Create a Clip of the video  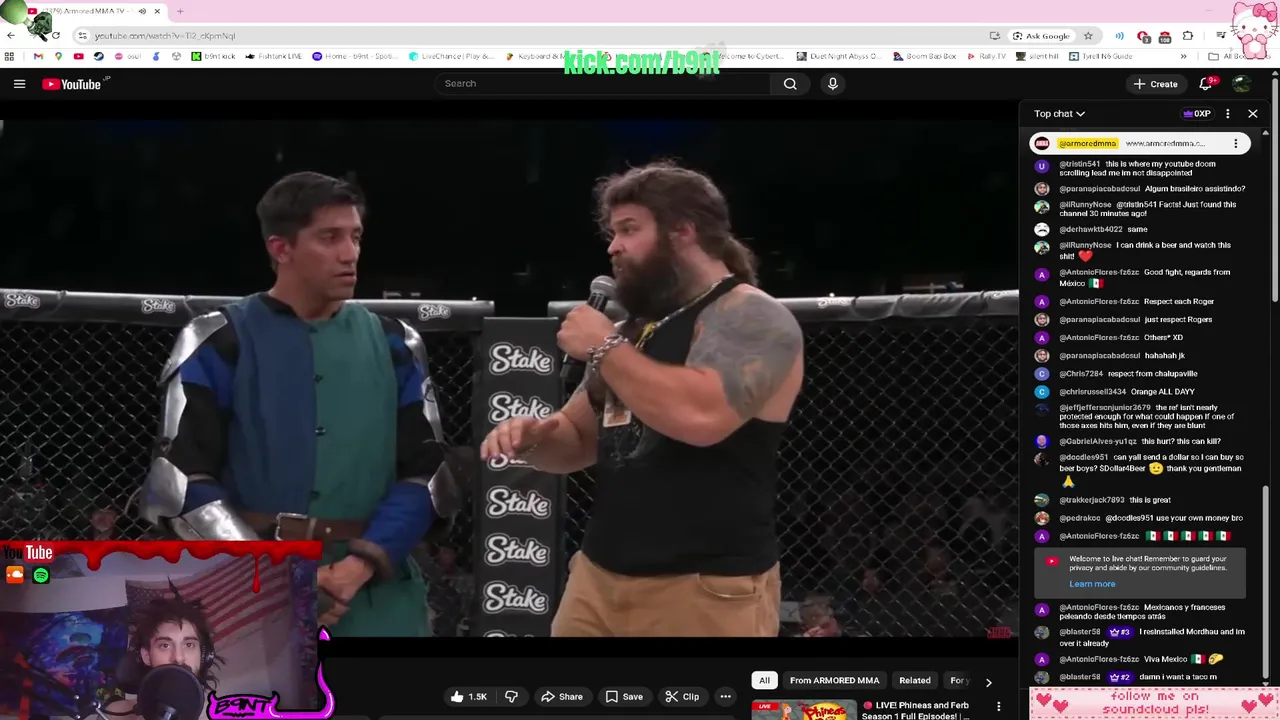[x=683, y=697]
